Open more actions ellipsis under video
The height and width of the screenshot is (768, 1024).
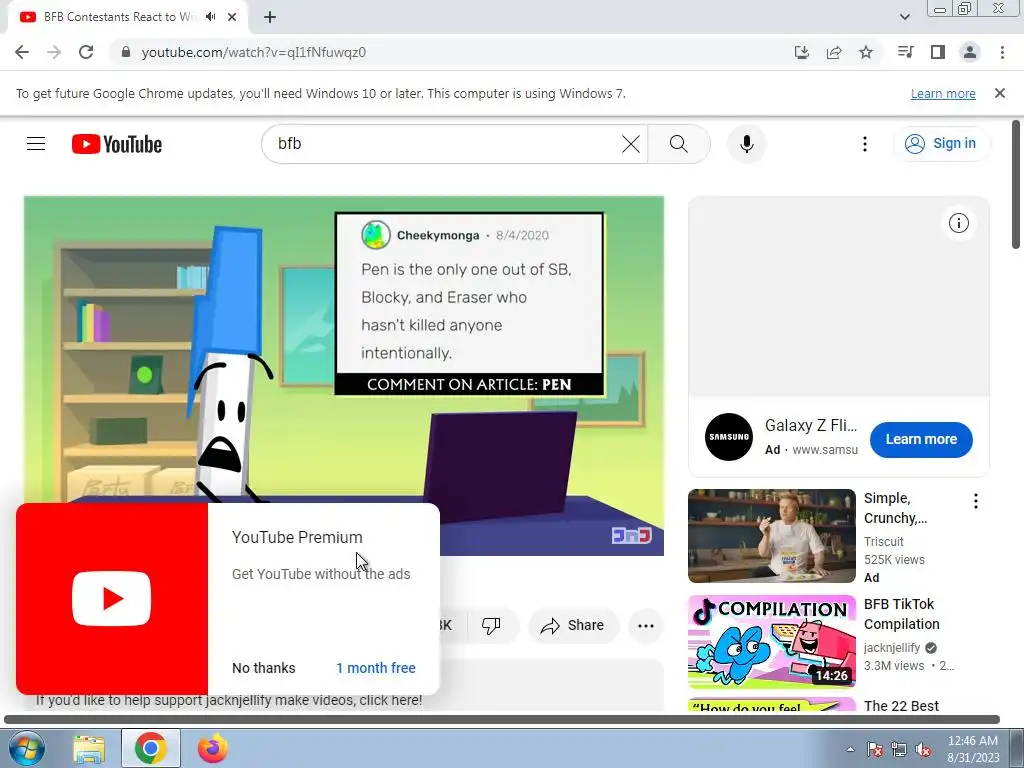pyautogui.click(x=646, y=626)
